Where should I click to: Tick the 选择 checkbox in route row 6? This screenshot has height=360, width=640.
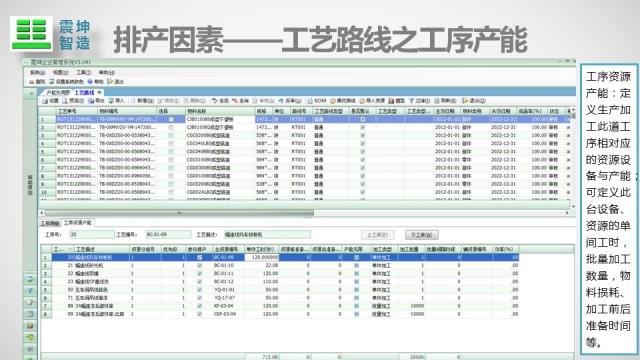[171, 160]
